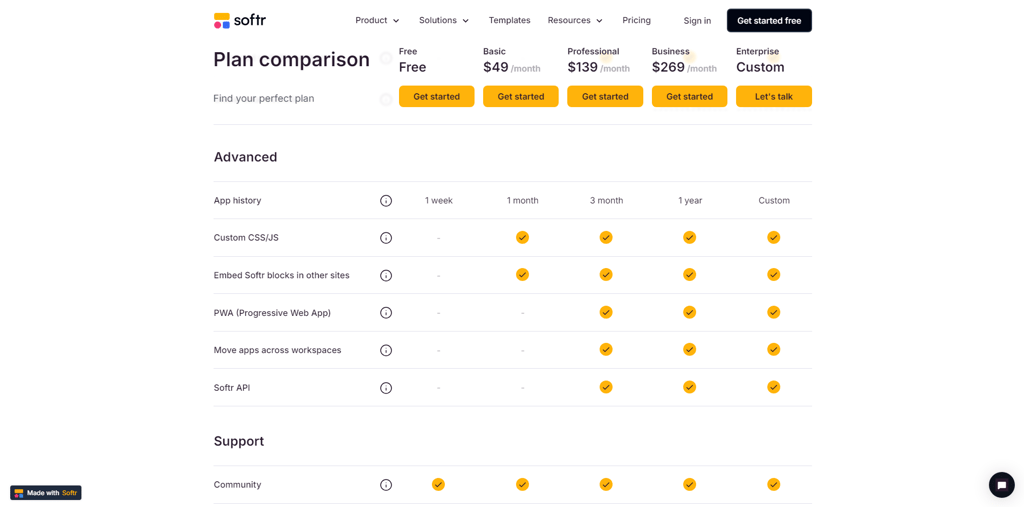Click Business checkmark in Softr API row
This screenshot has width=1024, height=507.
(690, 387)
